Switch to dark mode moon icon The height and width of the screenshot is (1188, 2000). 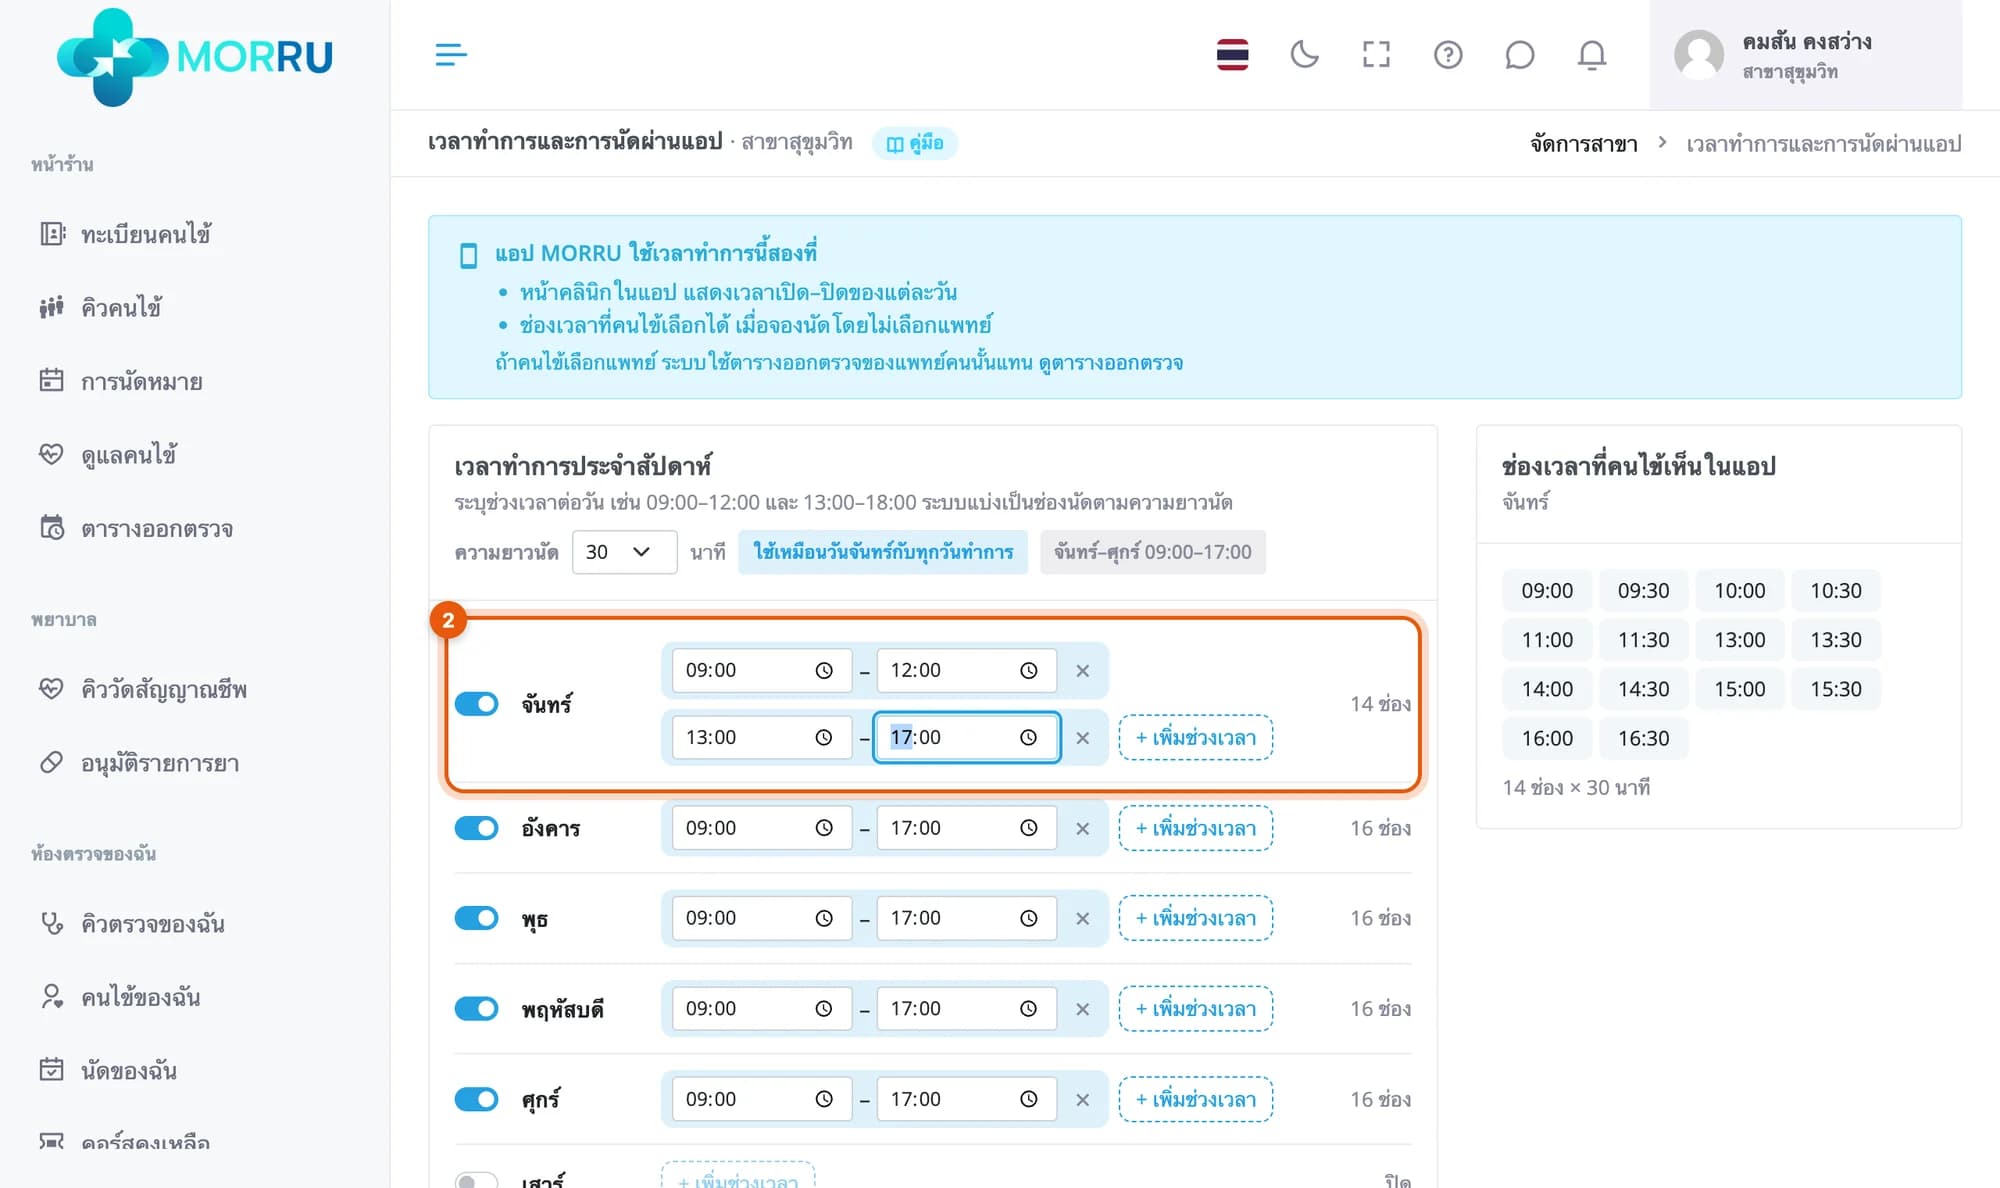[x=1304, y=55]
